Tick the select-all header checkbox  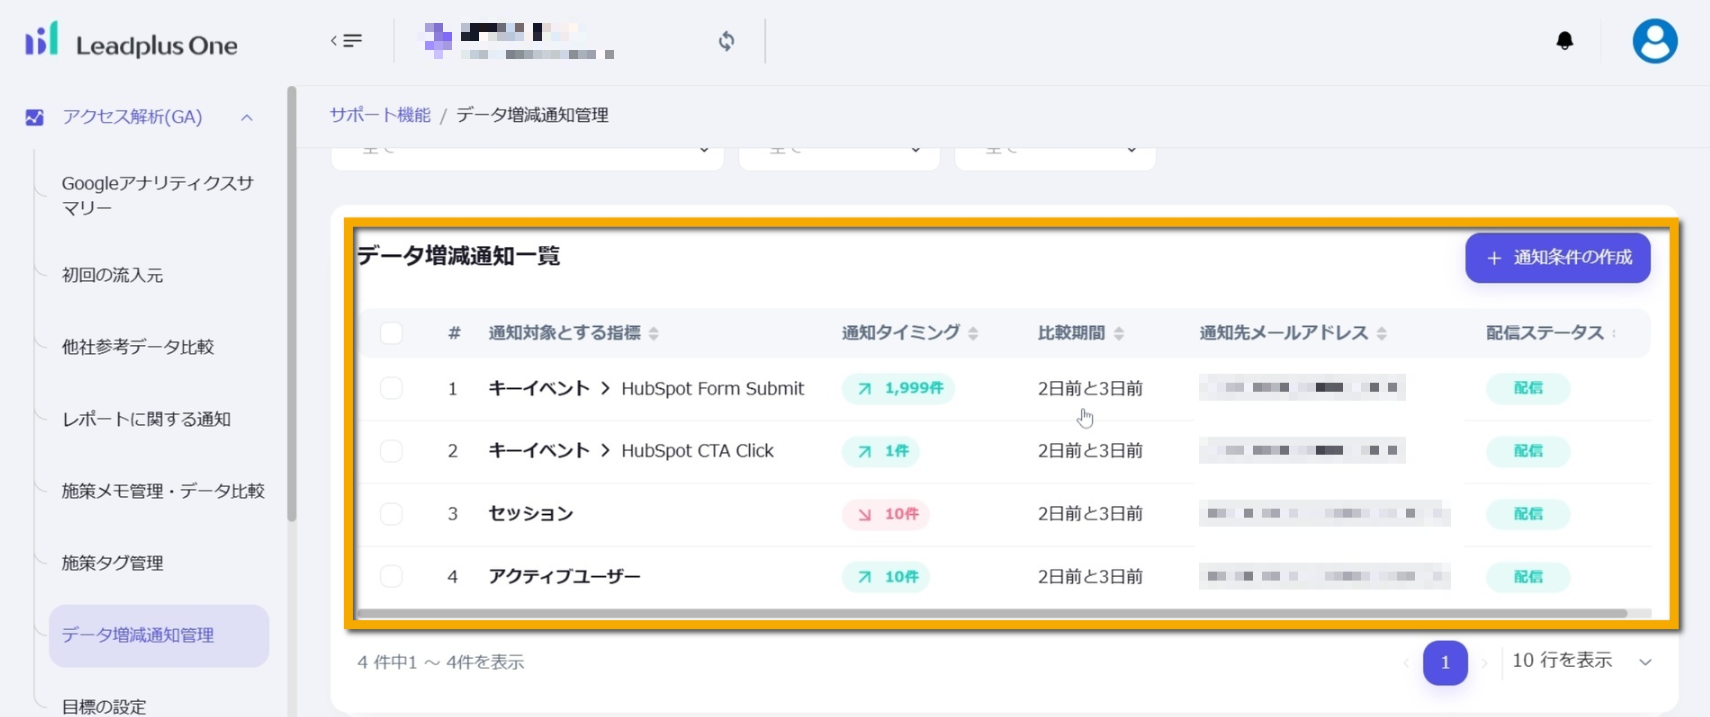[391, 333]
